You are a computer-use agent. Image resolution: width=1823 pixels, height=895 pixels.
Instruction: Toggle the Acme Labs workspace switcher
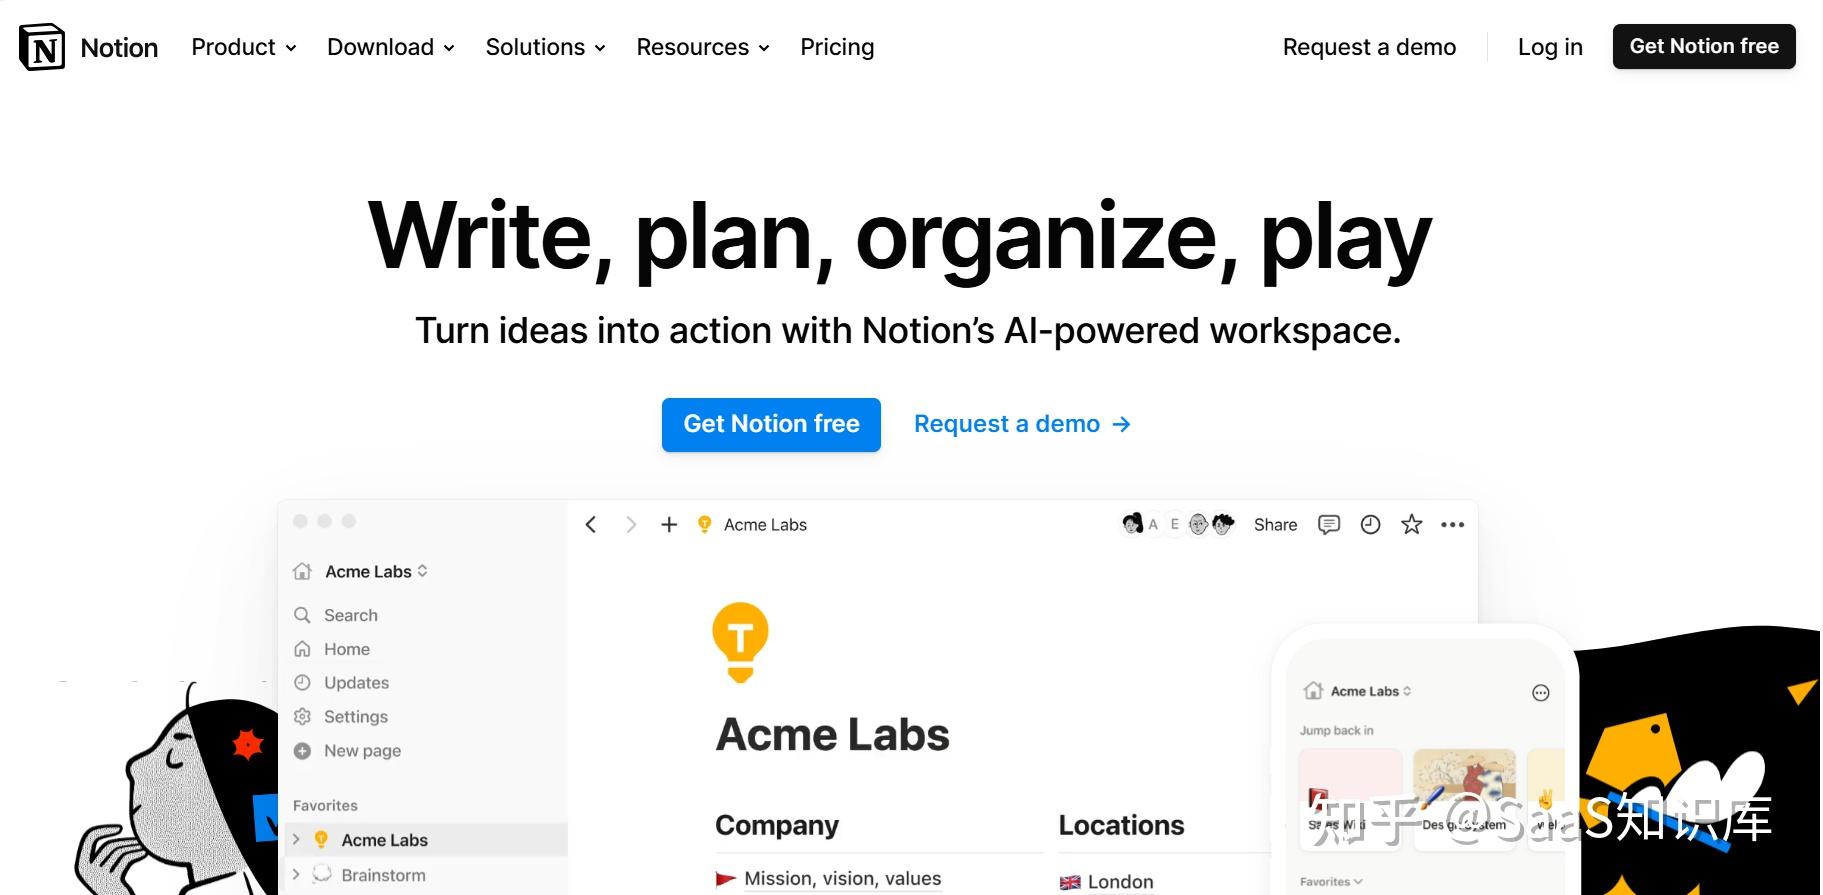pos(375,571)
